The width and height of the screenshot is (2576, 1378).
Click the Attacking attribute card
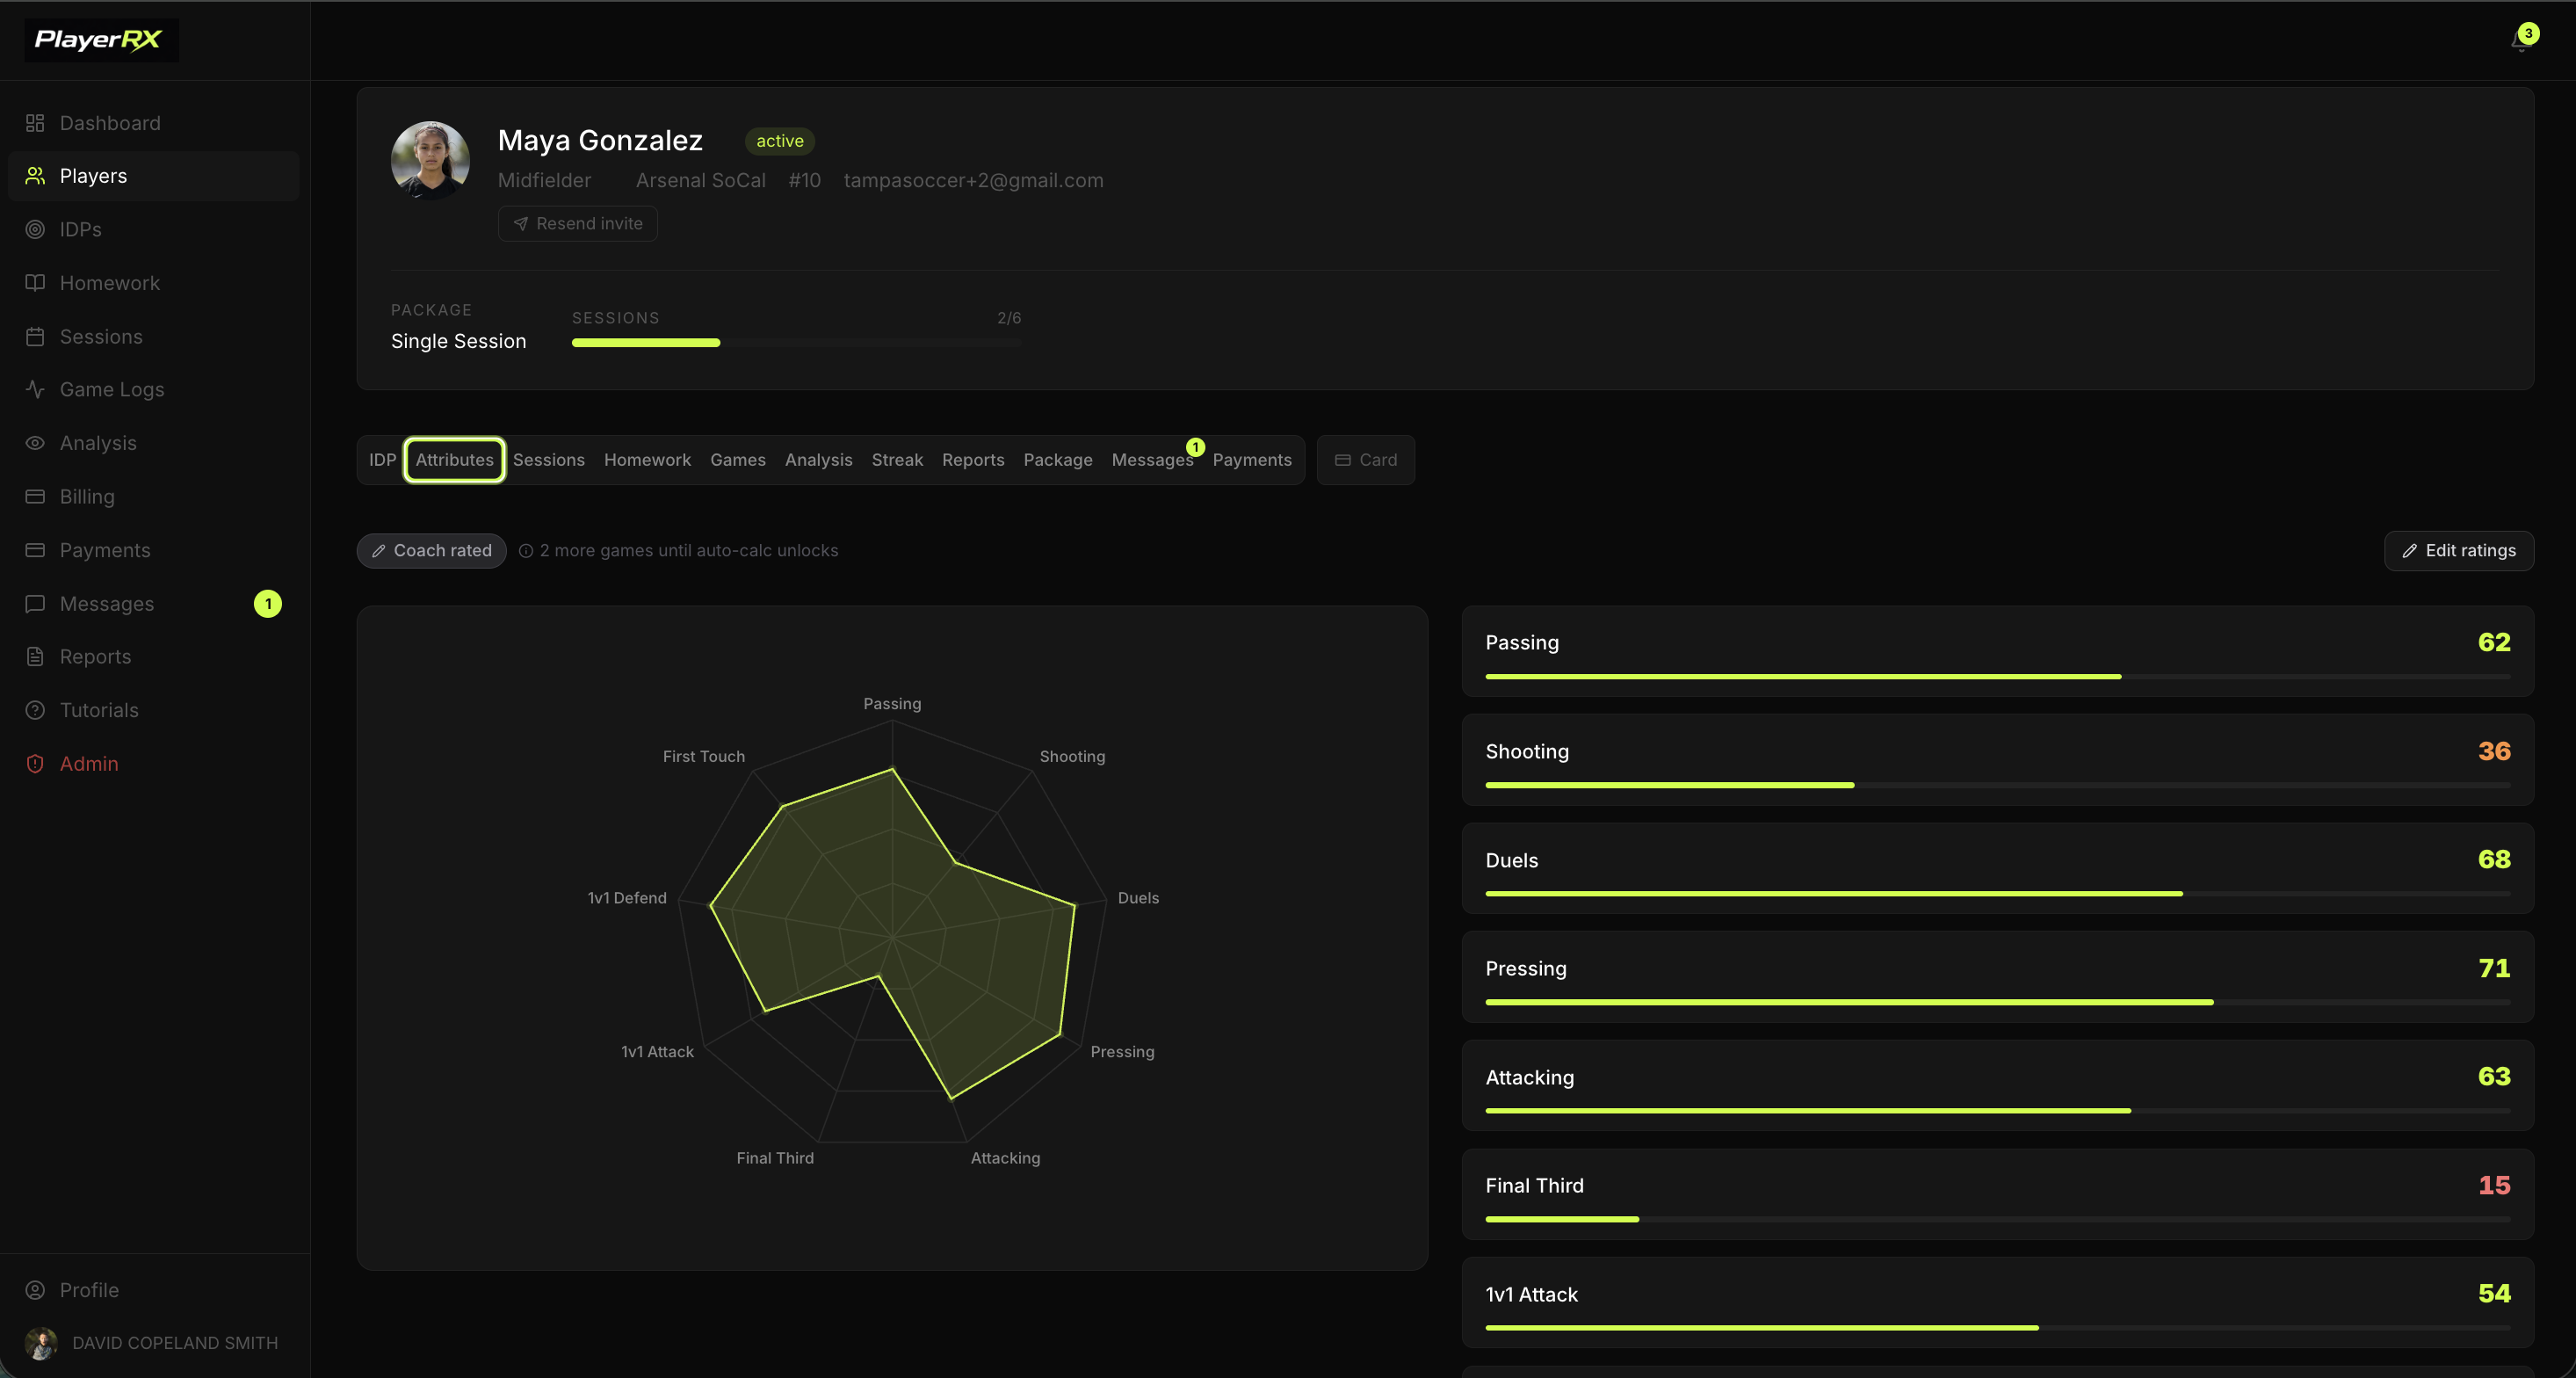(1997, 1085)
